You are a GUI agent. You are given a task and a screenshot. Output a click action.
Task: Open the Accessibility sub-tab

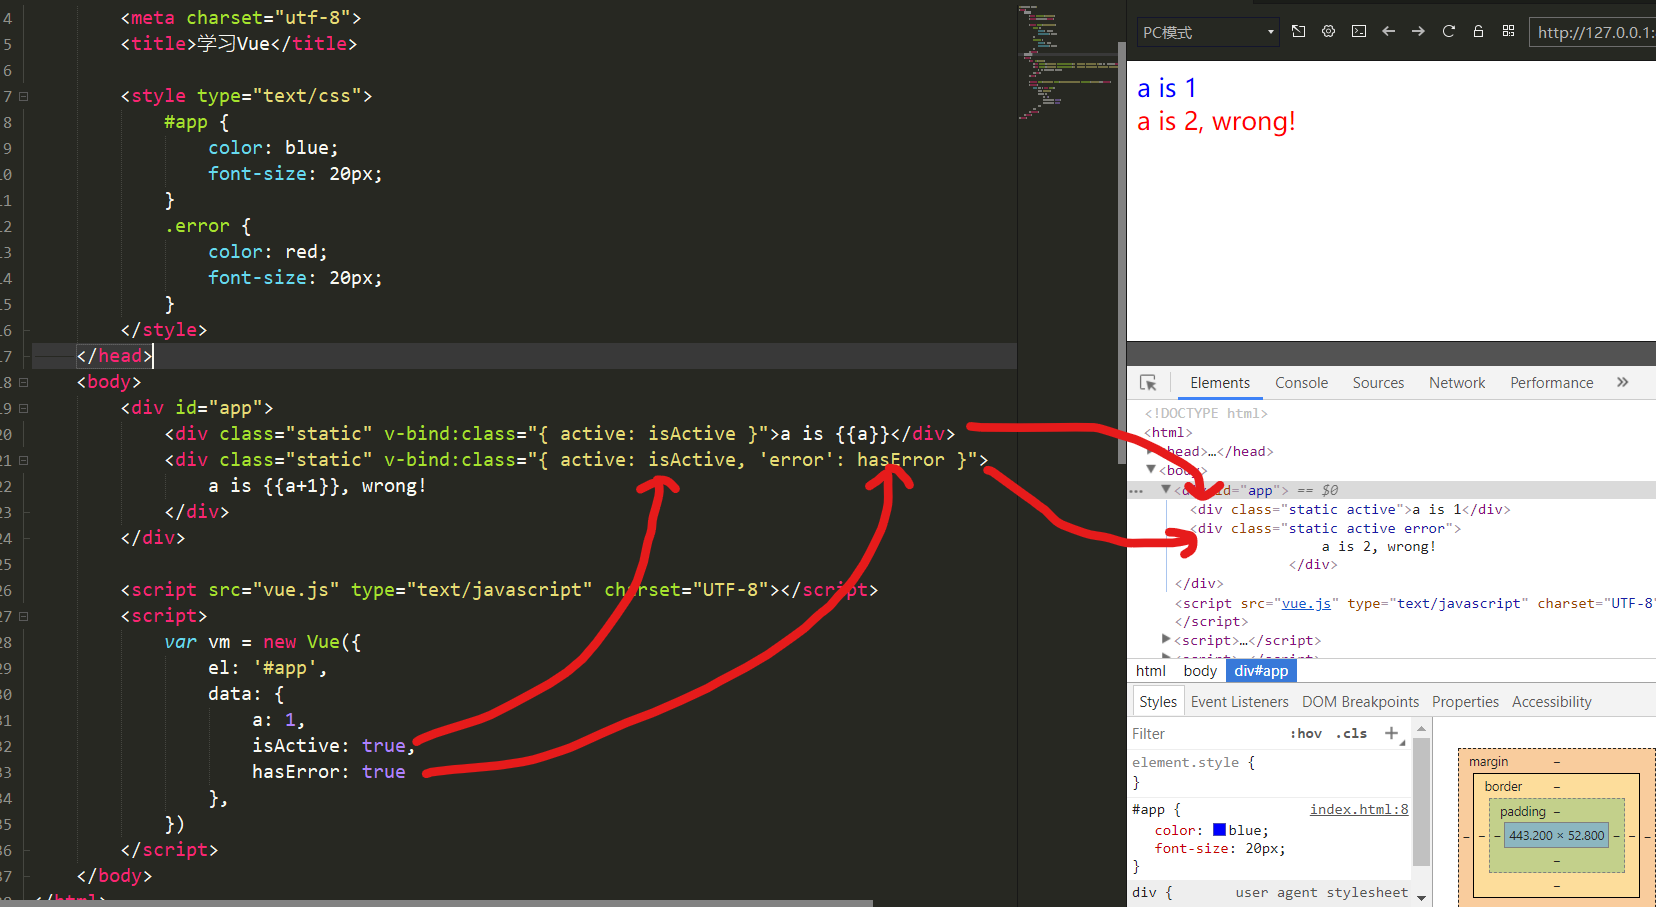pyautogui.click(x=1551, y=702)
